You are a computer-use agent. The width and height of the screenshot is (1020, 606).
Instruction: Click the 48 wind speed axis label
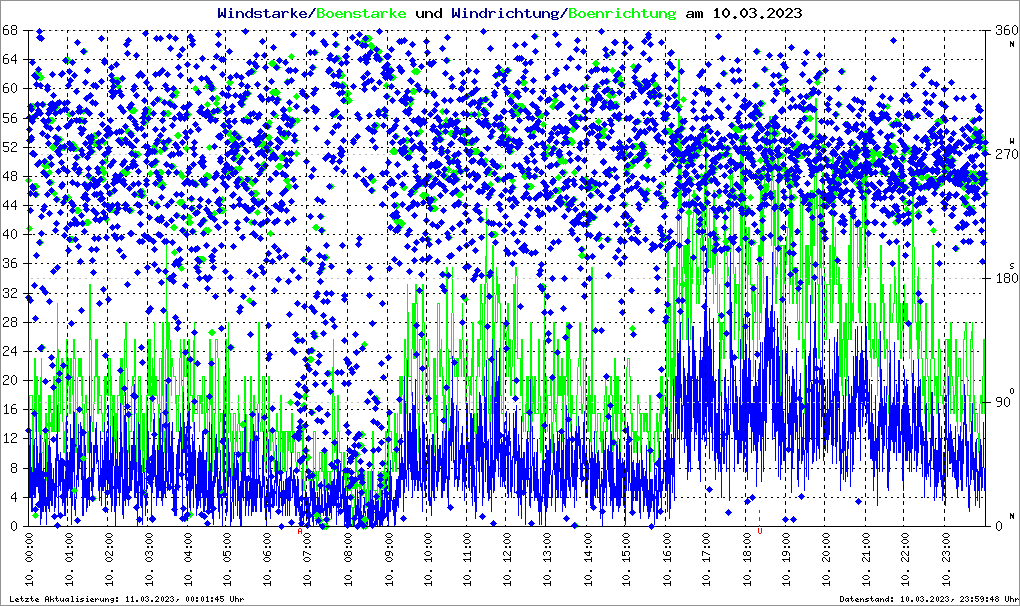pyautogui.click(x=10, y=176)
